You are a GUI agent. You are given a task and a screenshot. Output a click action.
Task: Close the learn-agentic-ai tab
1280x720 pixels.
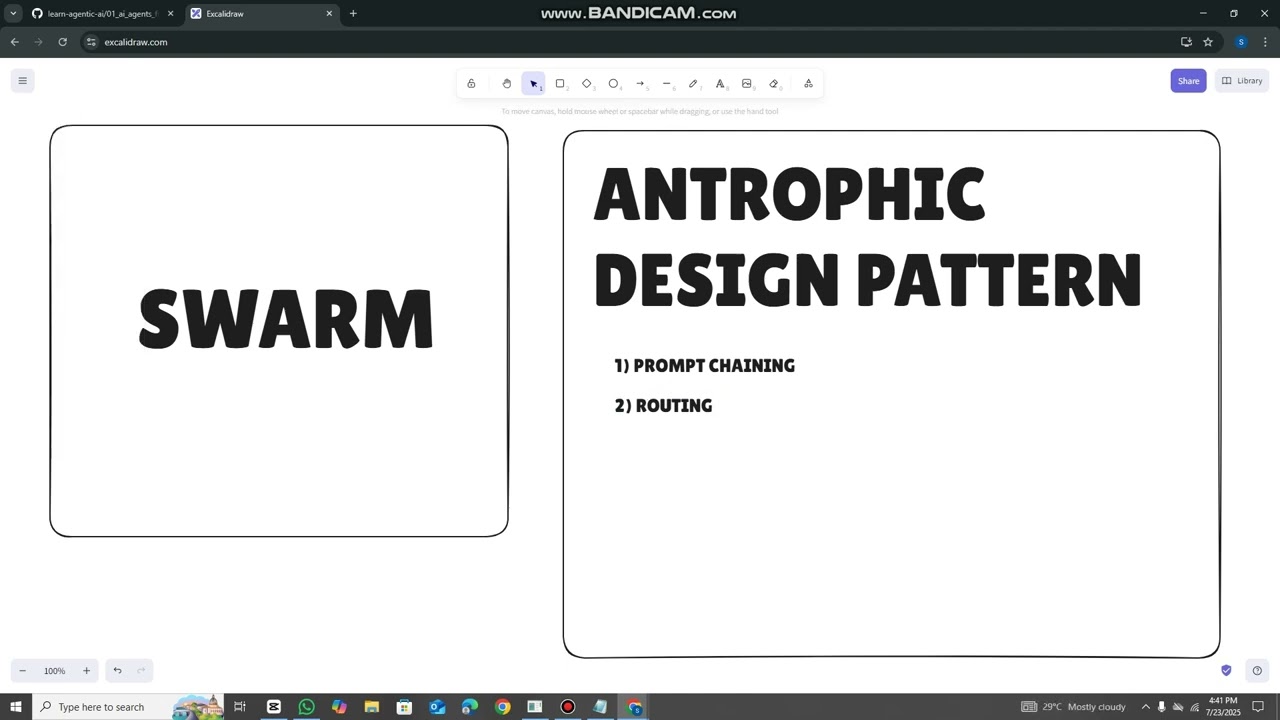coord(170,14)
